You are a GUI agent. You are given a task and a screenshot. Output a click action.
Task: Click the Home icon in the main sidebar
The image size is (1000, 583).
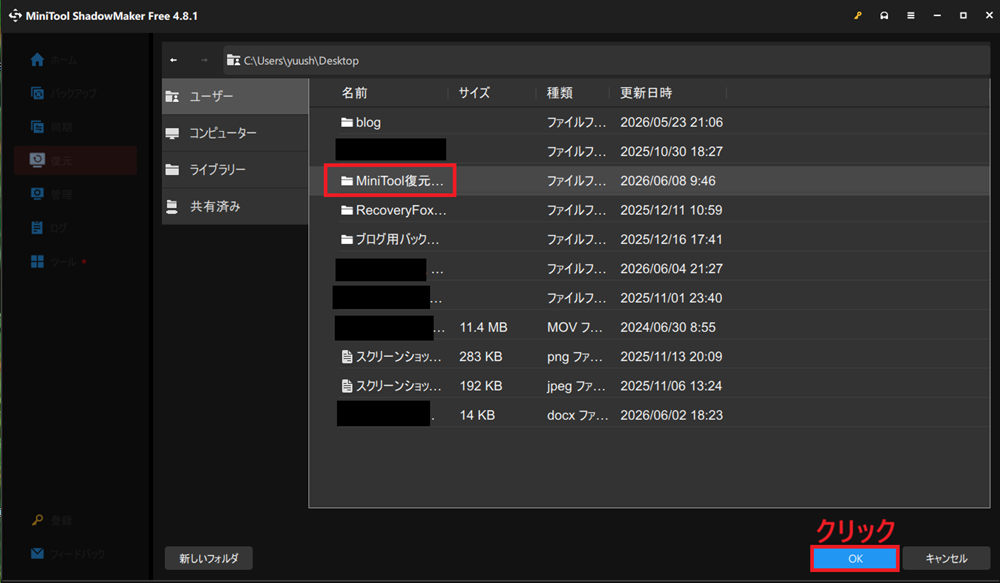38,59
